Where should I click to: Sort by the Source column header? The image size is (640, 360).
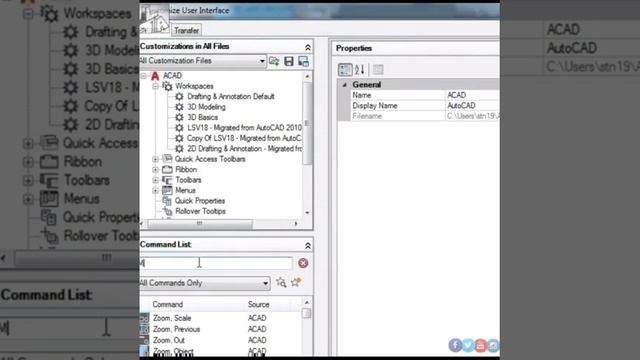[258, 304]
